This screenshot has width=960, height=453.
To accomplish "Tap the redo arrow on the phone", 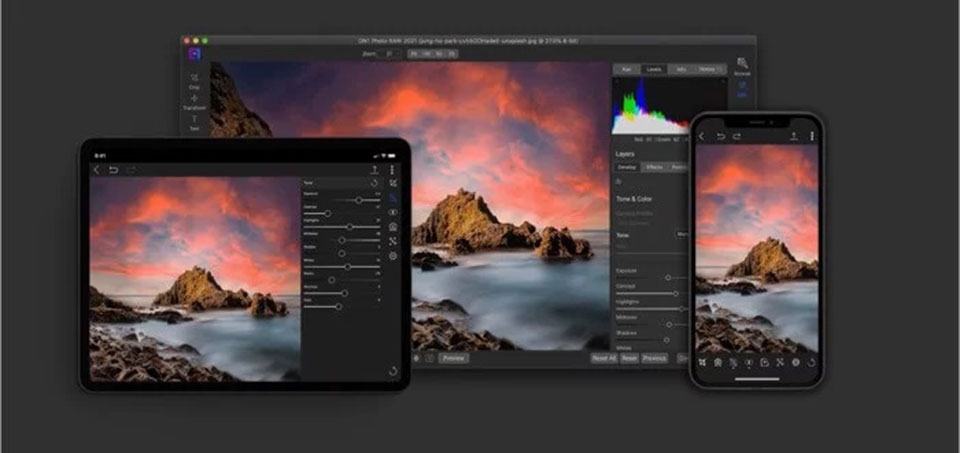I will pos(737,136).
